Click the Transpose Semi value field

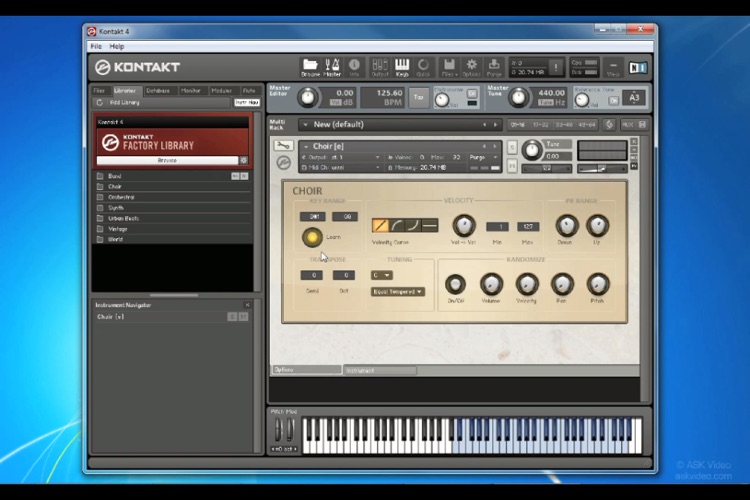click(311, 275)
